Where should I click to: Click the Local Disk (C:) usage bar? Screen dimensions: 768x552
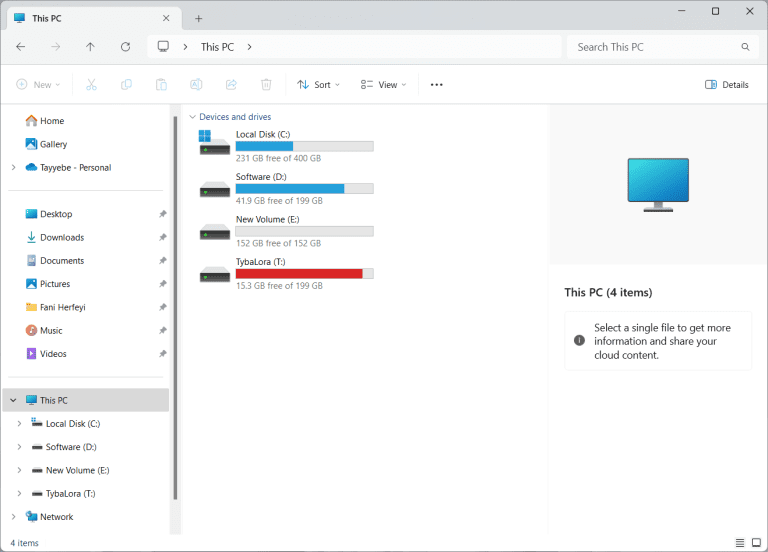pyautogui.click(x=305, y=146)
